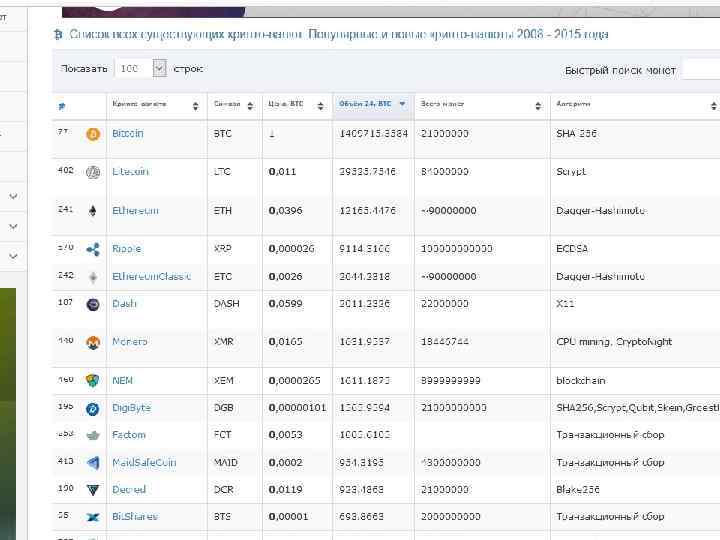The image size is (720, 540).
Task: Open the Decred link
Action: click(129, 489)
